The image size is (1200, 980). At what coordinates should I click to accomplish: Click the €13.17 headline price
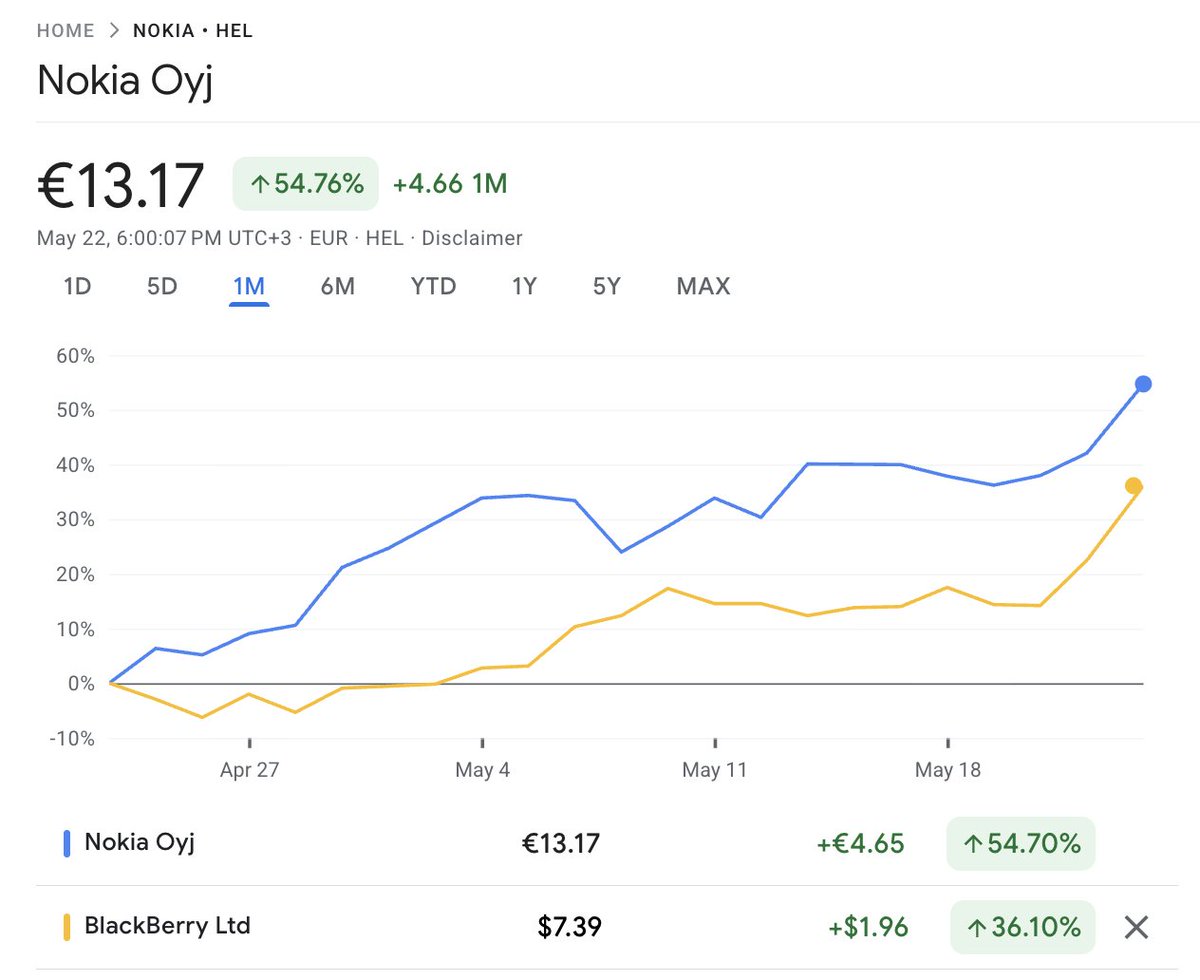121,186
